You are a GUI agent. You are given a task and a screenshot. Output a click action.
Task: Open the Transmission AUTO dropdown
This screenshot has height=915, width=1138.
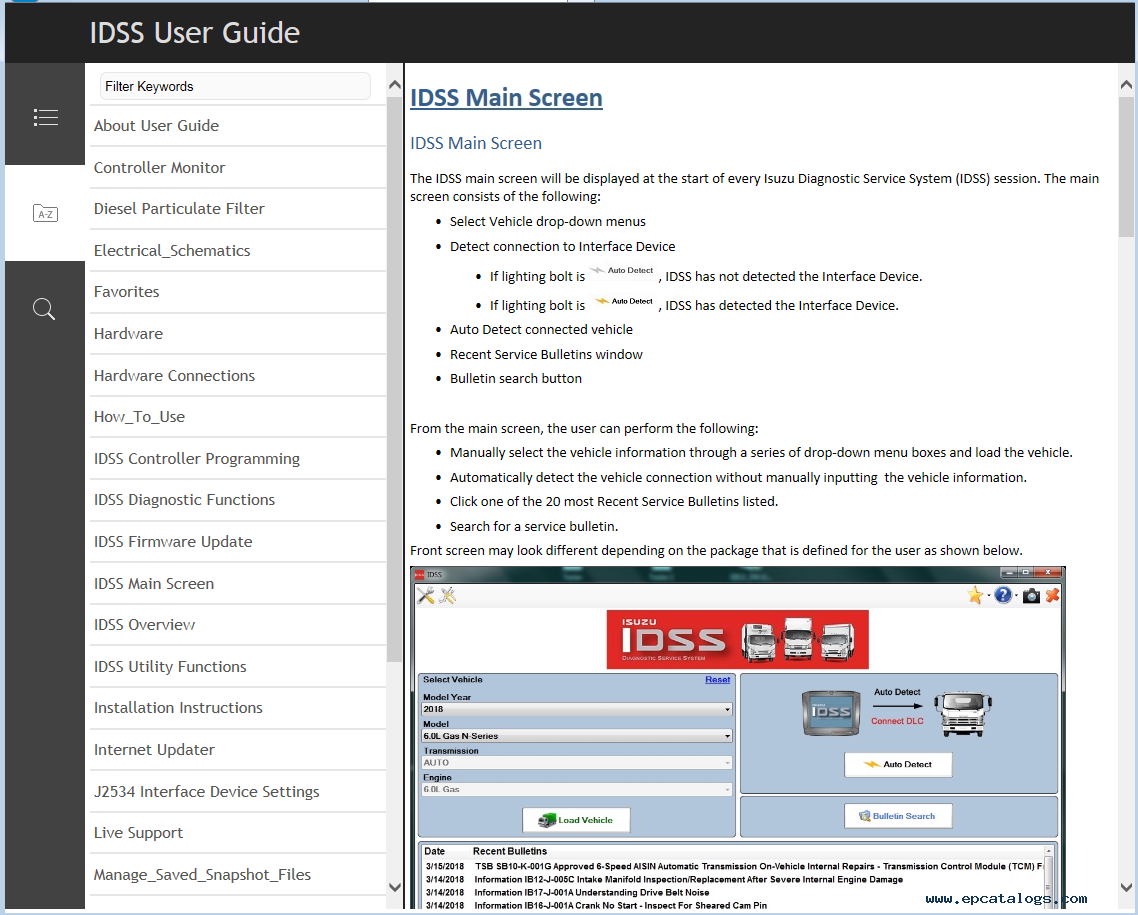577,763
